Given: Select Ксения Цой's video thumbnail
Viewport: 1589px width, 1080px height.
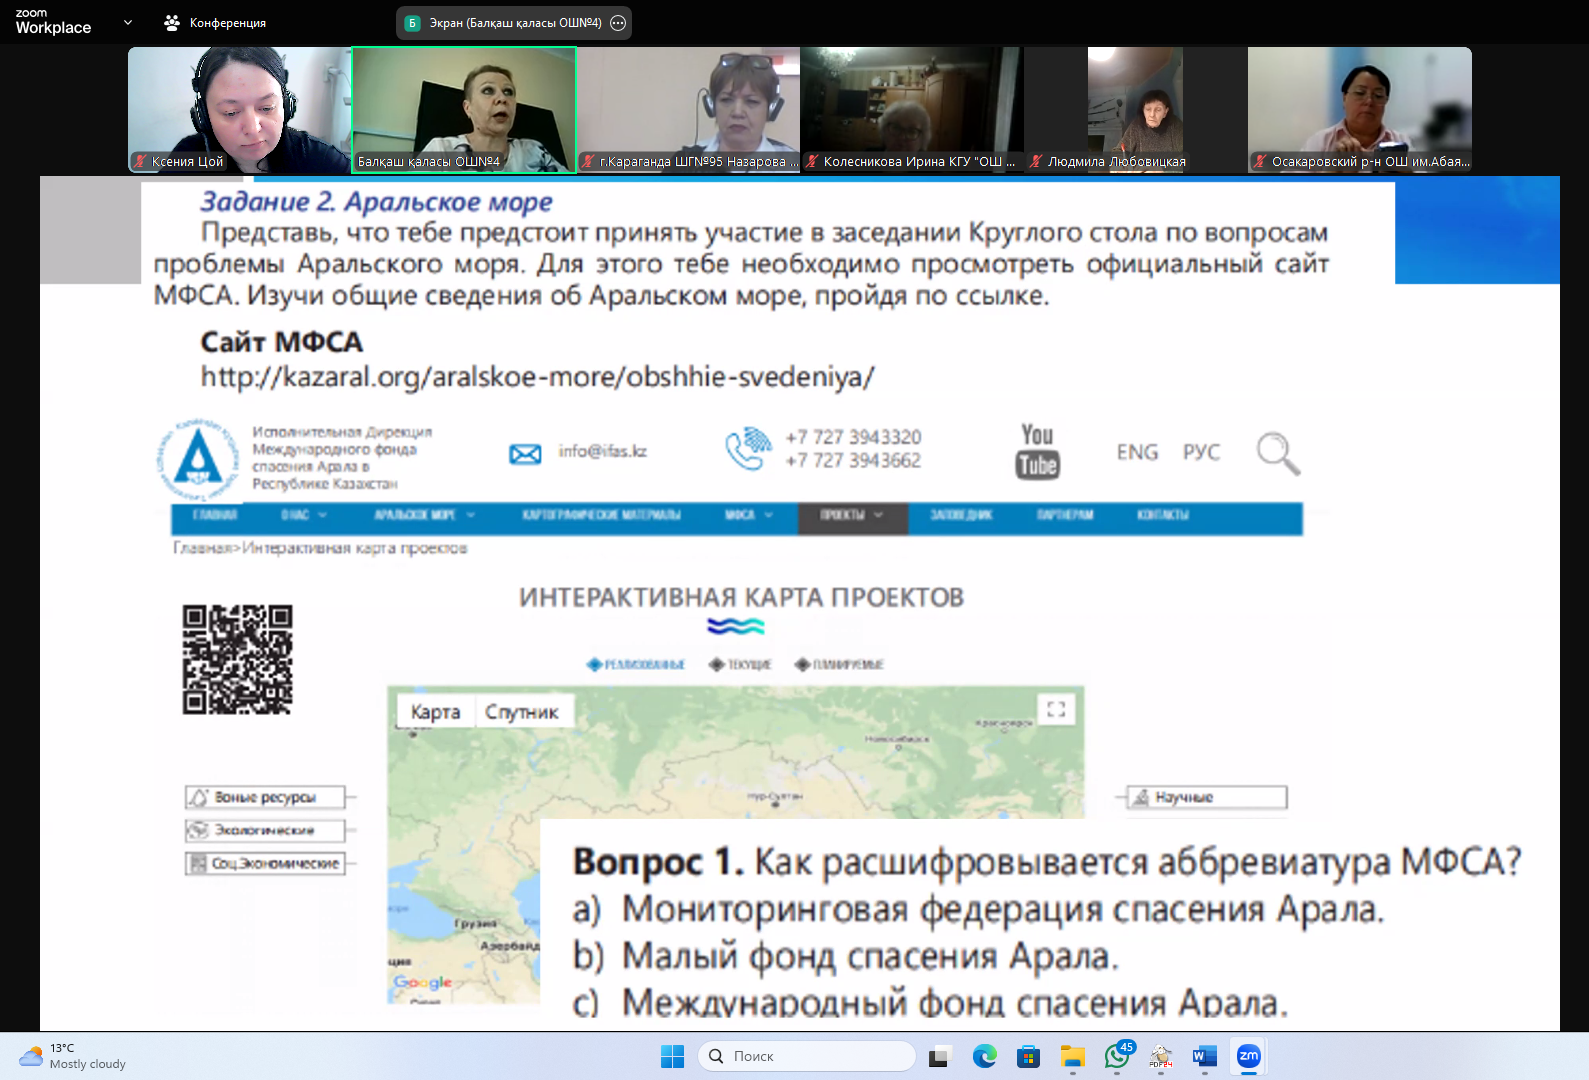Looking at the screenshot, I should [x=239, y=110].
